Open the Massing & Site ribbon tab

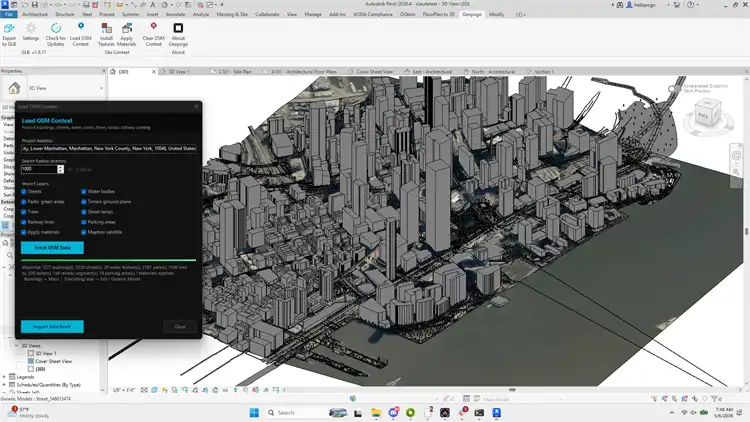click(x=232, y=14)
